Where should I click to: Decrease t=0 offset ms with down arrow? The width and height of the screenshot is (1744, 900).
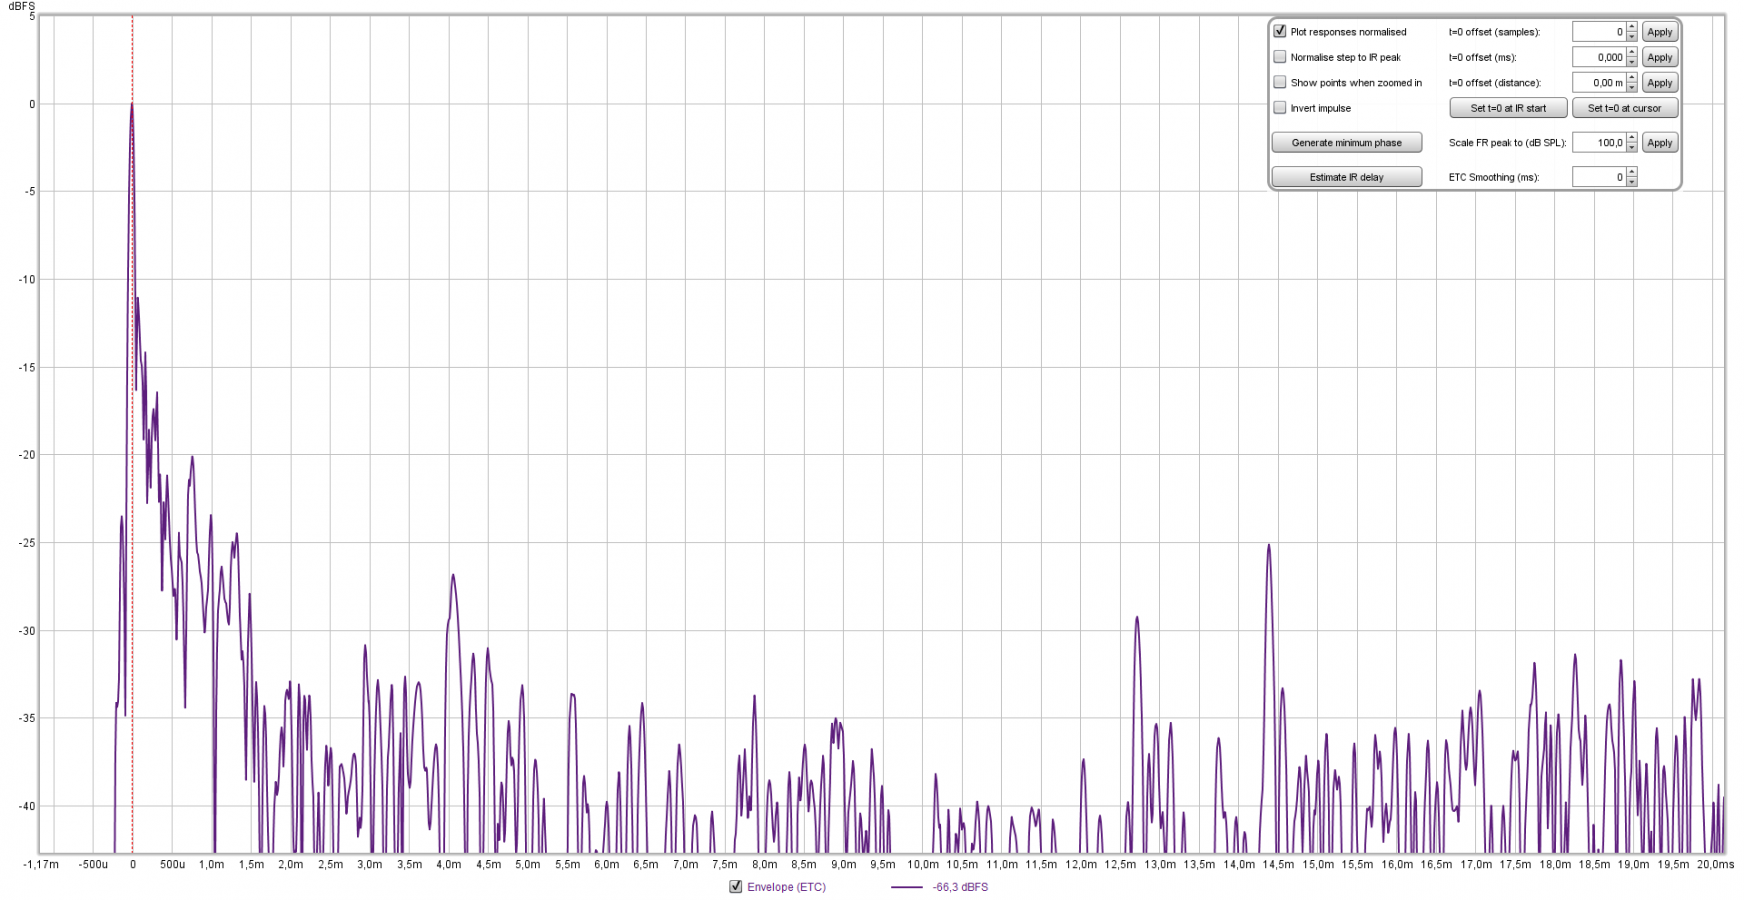coord(1632,62)
